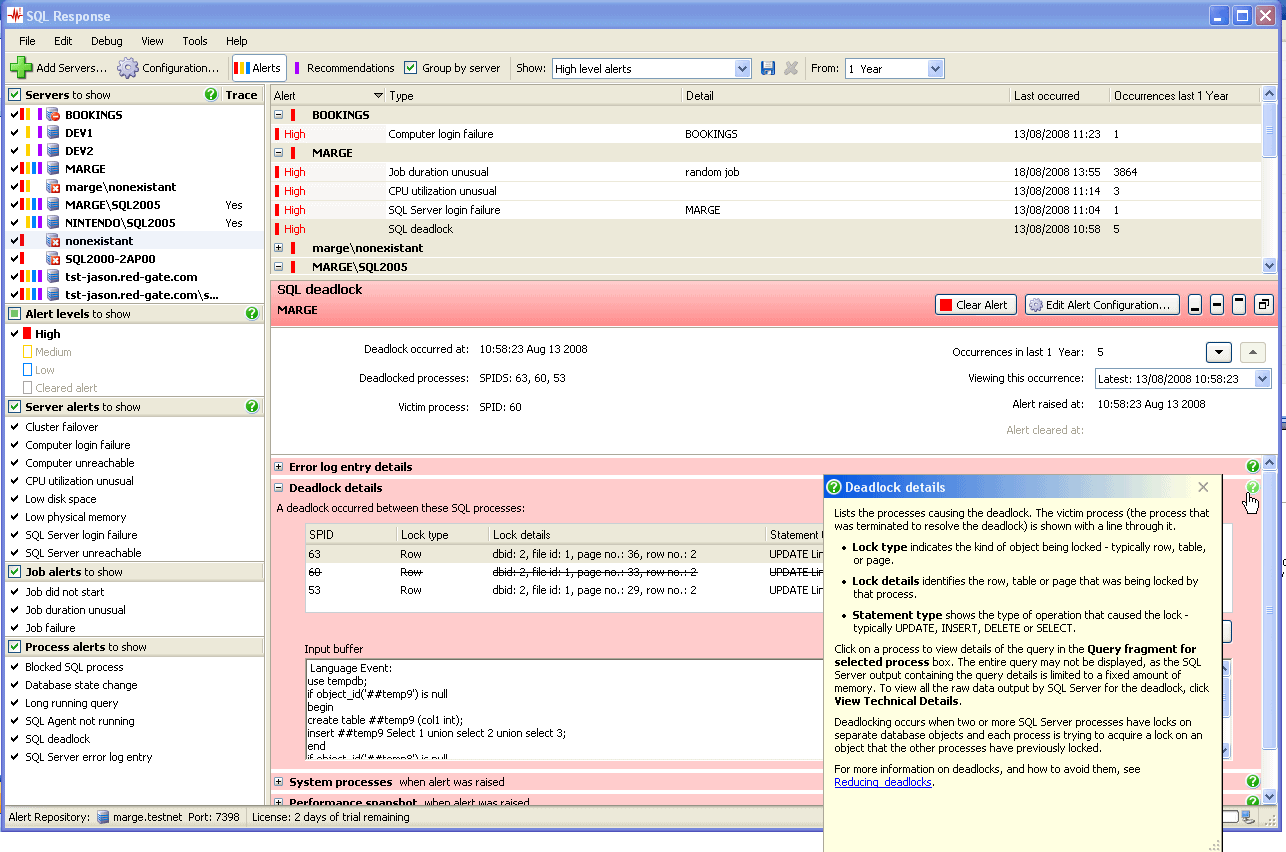
Task: Click help icon on Error log entry details
Action: pos(1253,466)
